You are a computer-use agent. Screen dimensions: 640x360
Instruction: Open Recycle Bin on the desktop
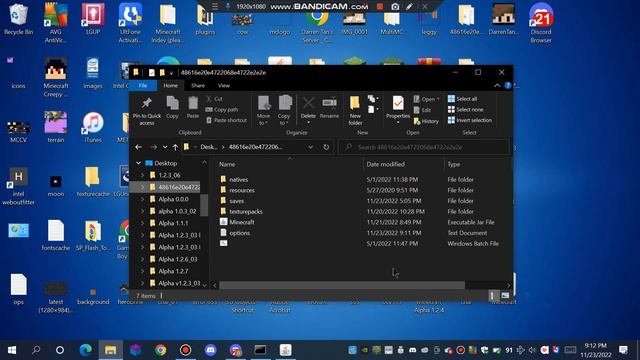pyautogui.click(x=18, y=19)
